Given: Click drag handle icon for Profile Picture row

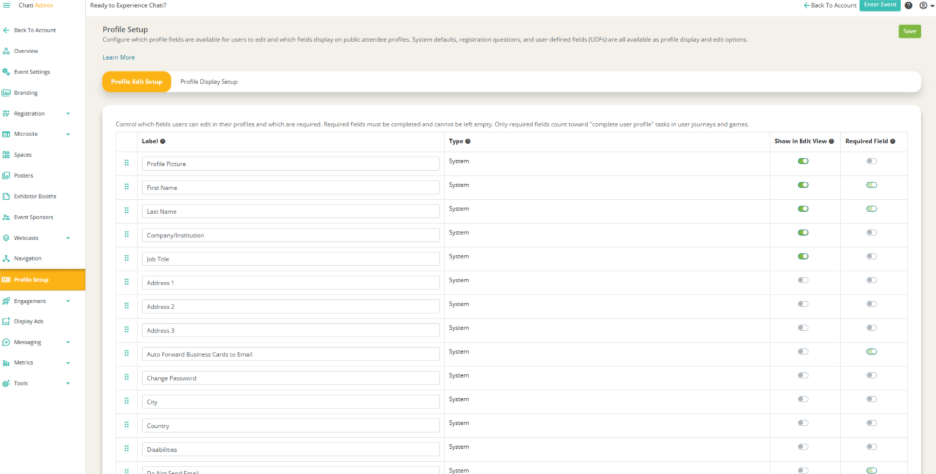Looking at the screenshot, I should 127,162.
